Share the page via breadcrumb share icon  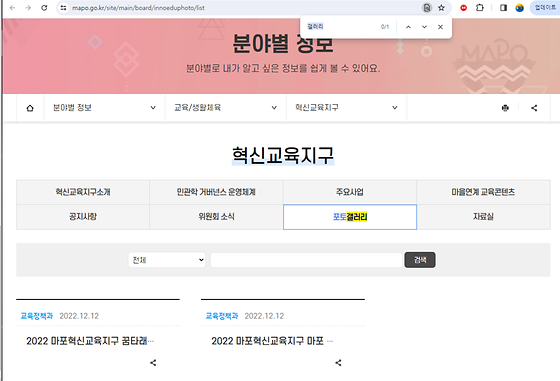[534, 108]
